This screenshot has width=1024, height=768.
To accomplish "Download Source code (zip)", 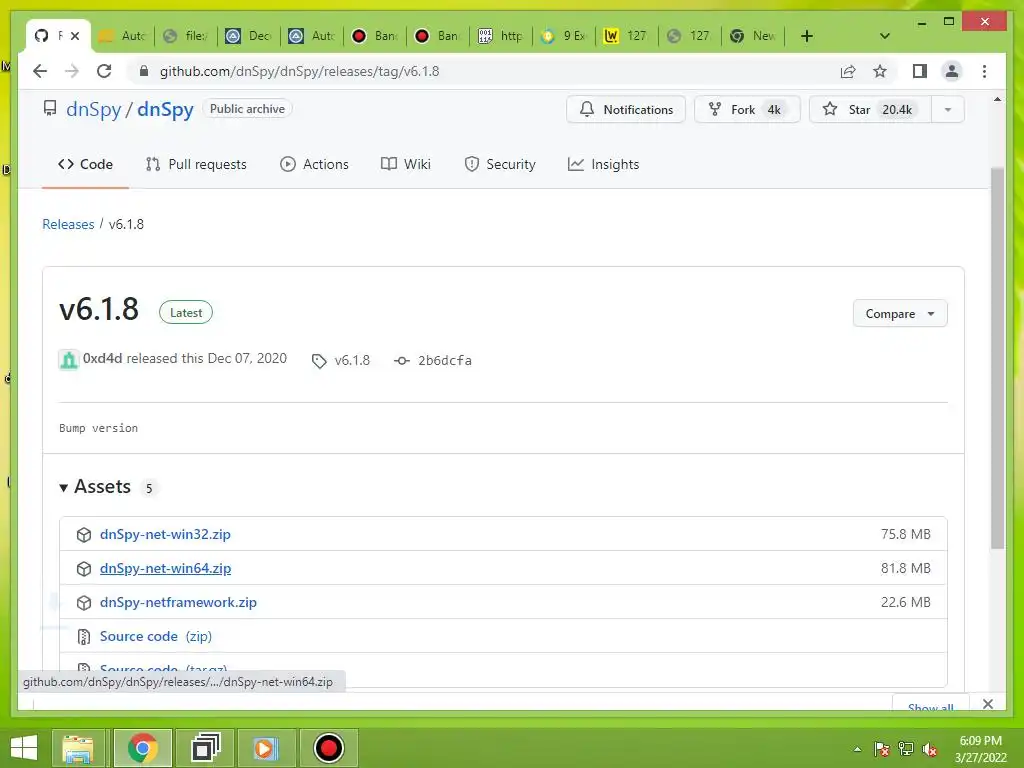I will 155,636.
